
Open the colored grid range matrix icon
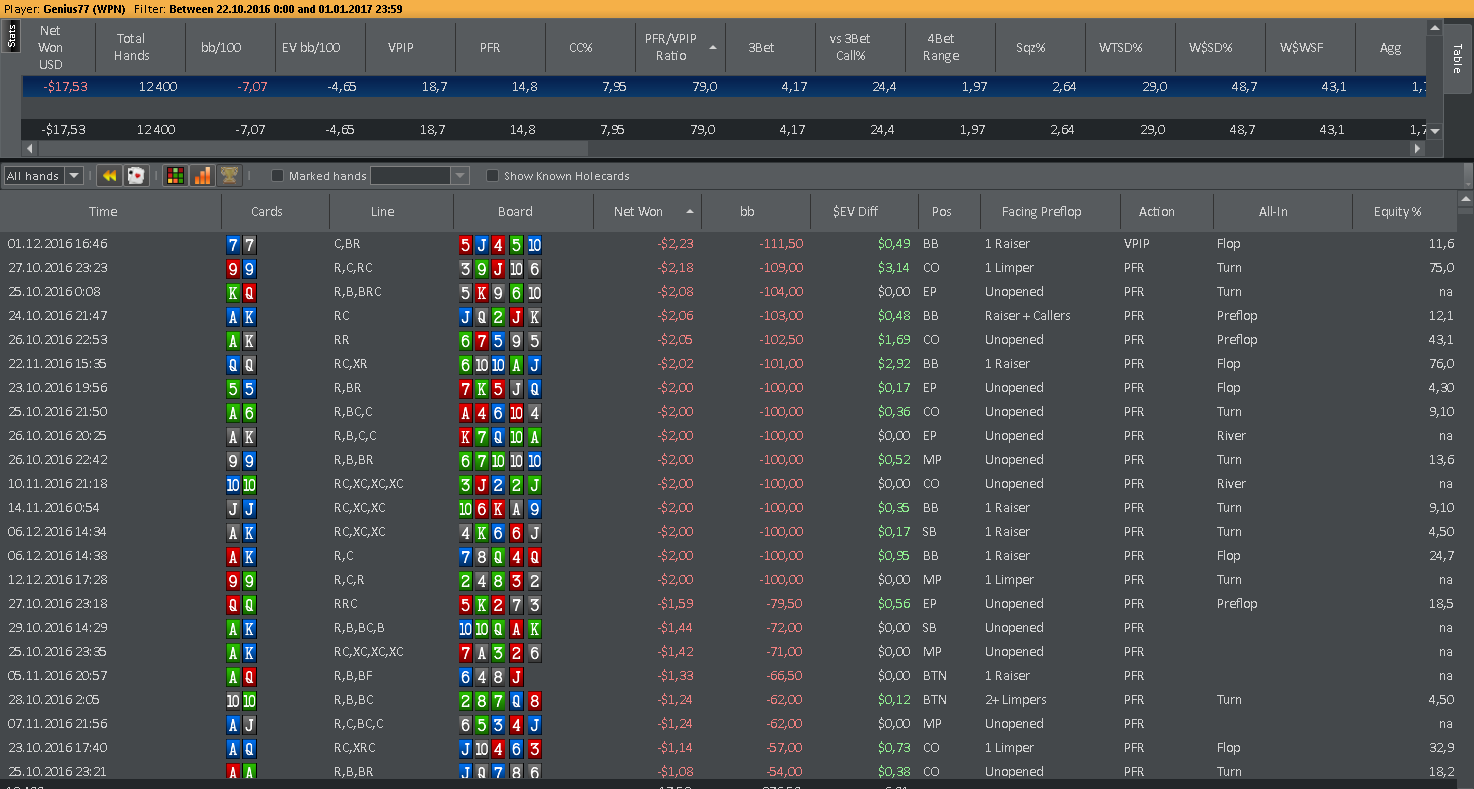tap(176, 176)
